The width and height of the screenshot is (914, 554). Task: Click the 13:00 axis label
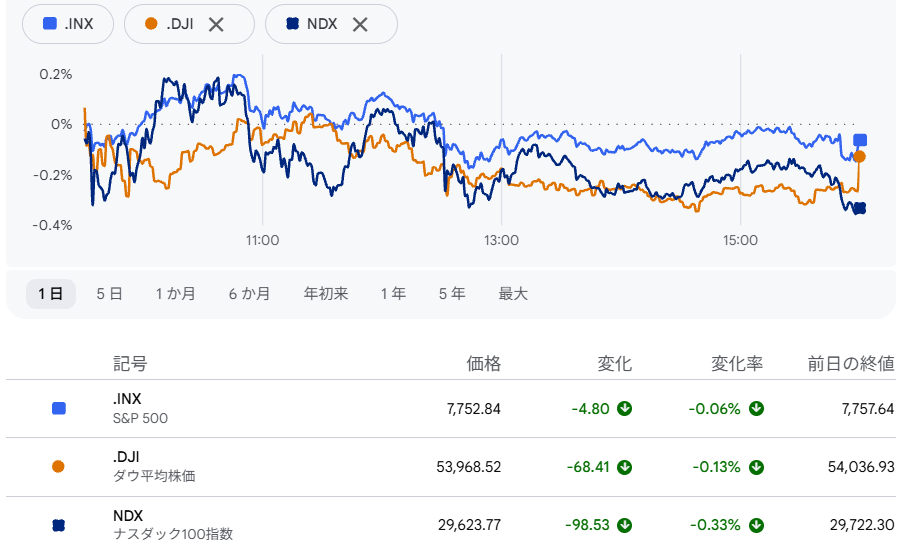coord(501,240)
